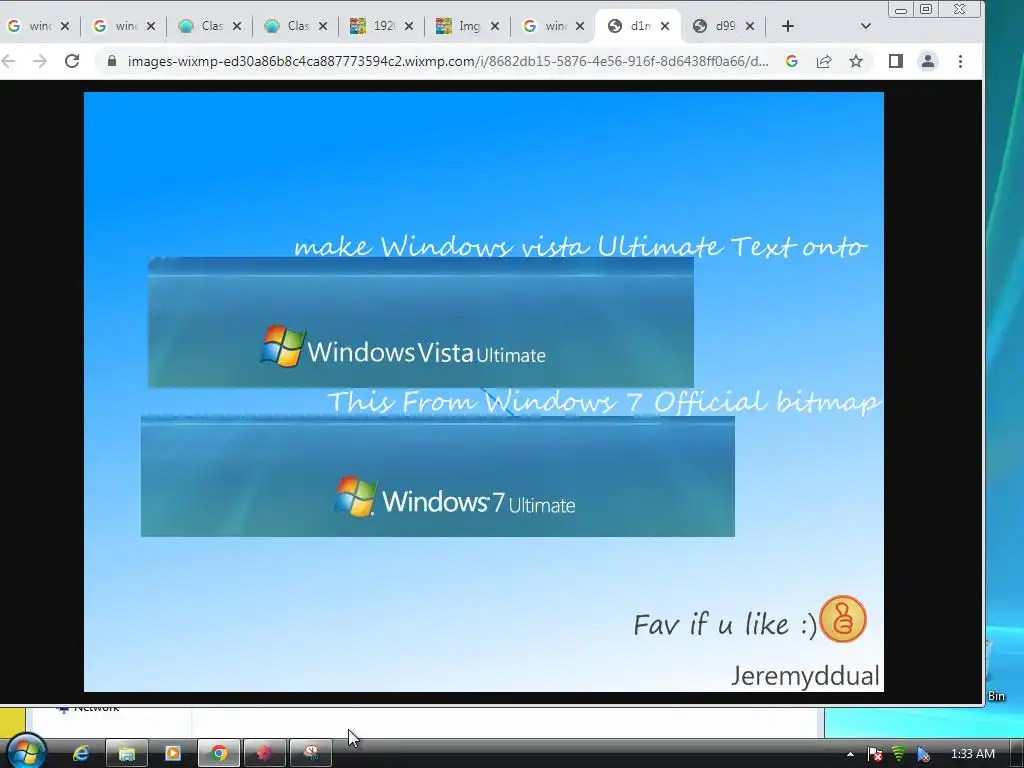Open Windows Explorer from taskbar
1024x768 pixels.
click(127, 754)
